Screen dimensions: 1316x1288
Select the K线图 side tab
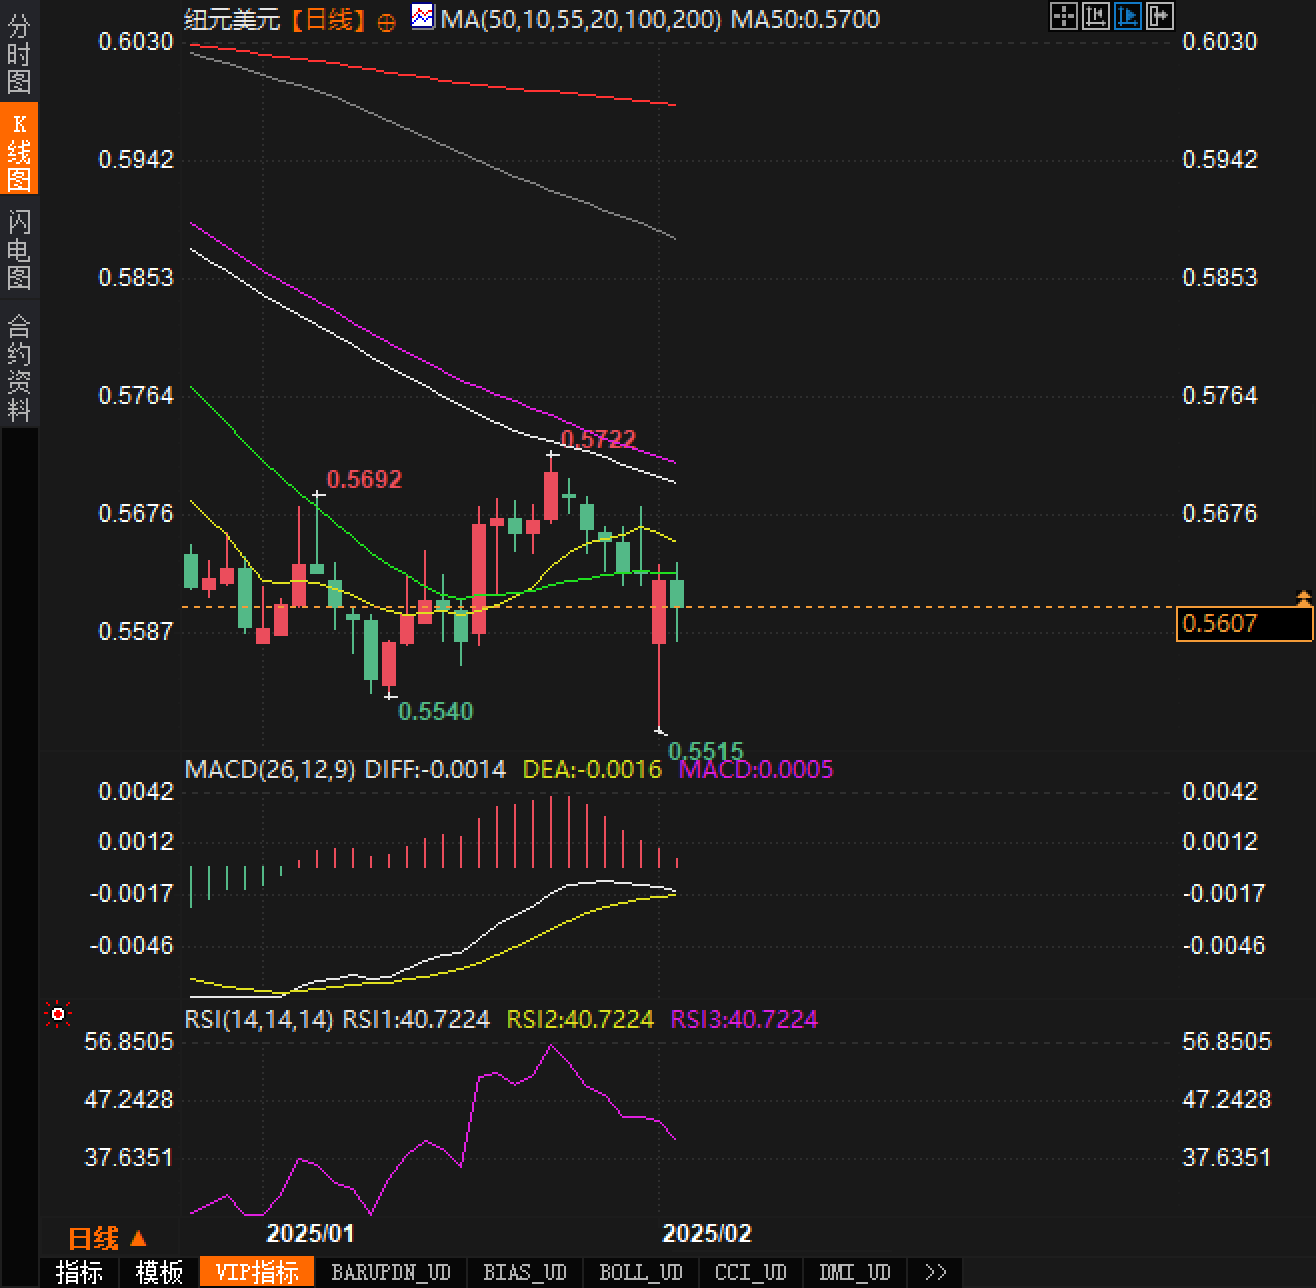(19, 150)
